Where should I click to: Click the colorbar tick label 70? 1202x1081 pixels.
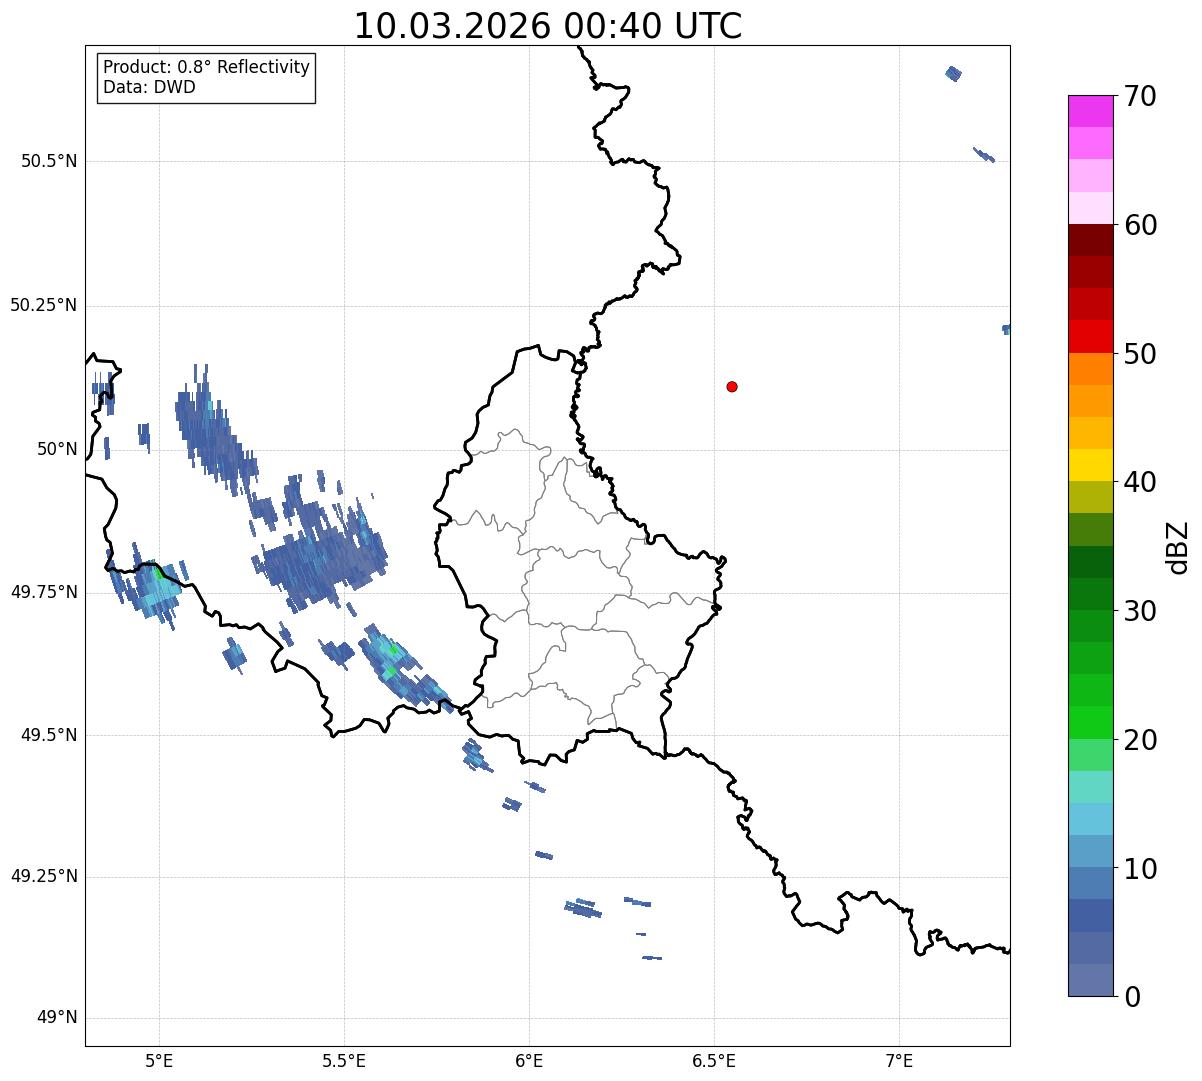[1140, 96]
